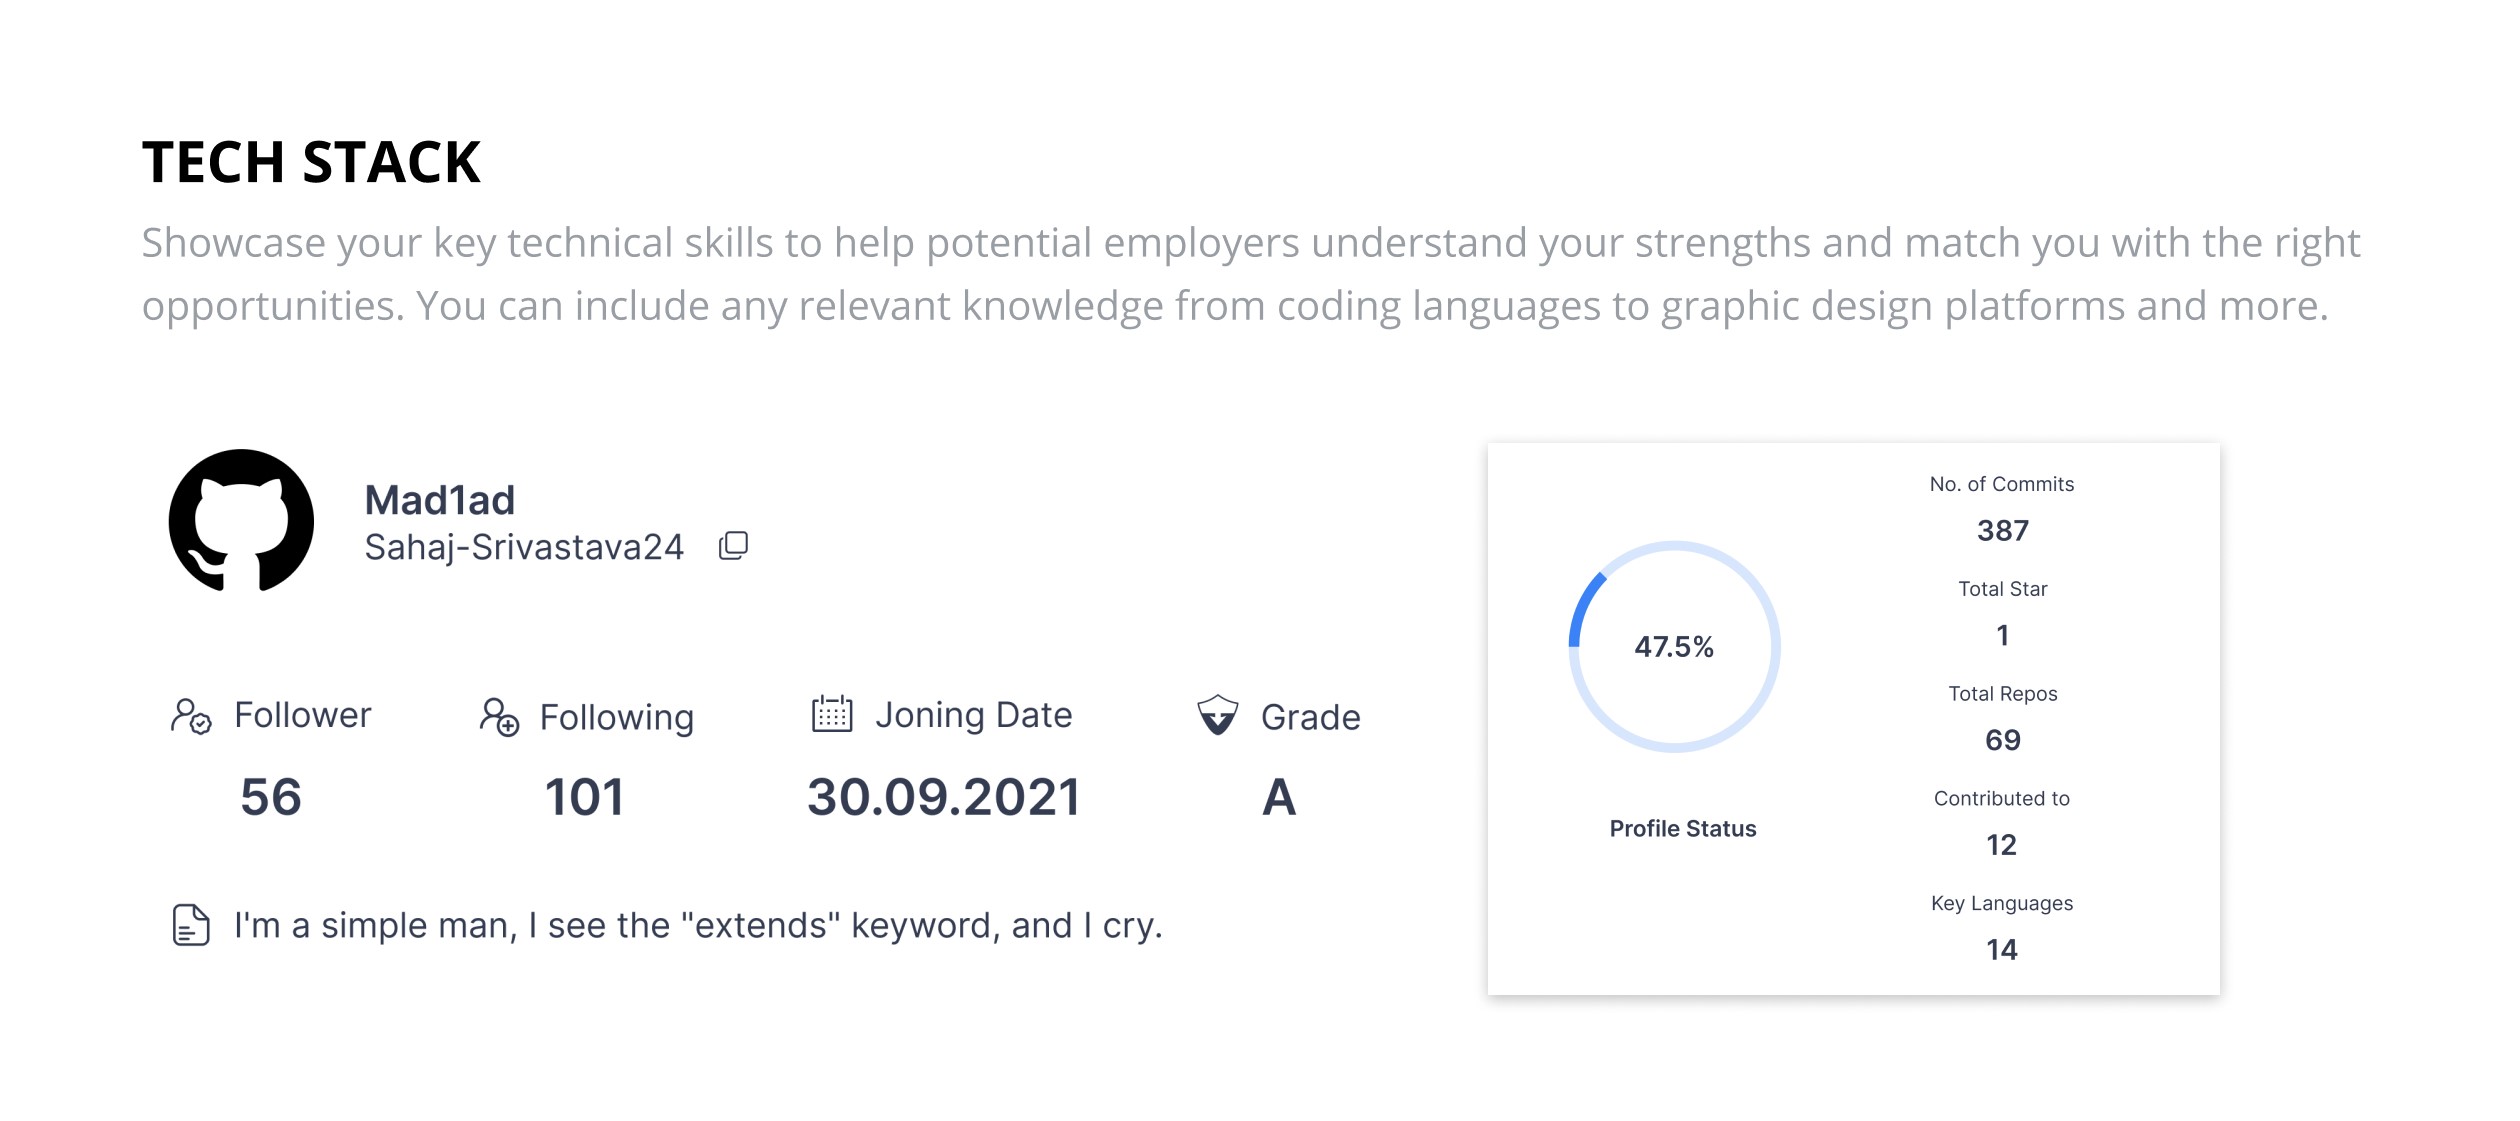Click the Profile Status label
This screenshot has height=1121, width=2520.
click(1682, 828)
